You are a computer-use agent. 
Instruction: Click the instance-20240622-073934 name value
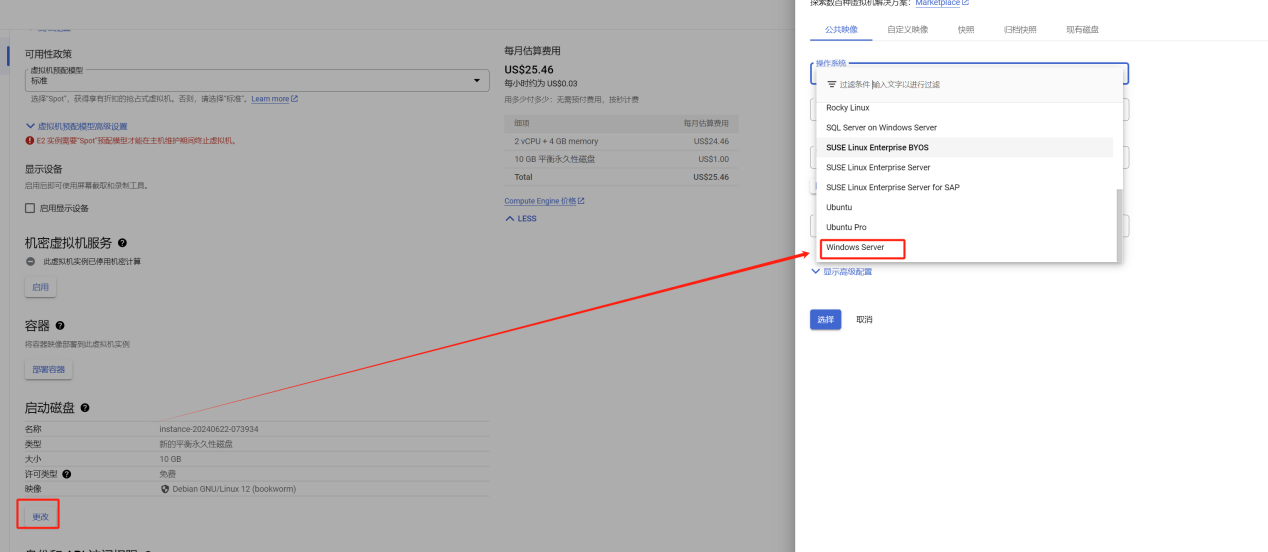coord(209,429)
